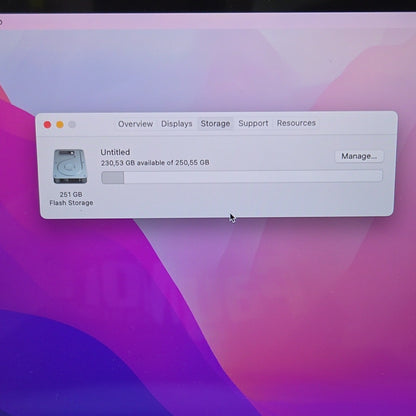Open the Resources tab

tap(296, 123)
